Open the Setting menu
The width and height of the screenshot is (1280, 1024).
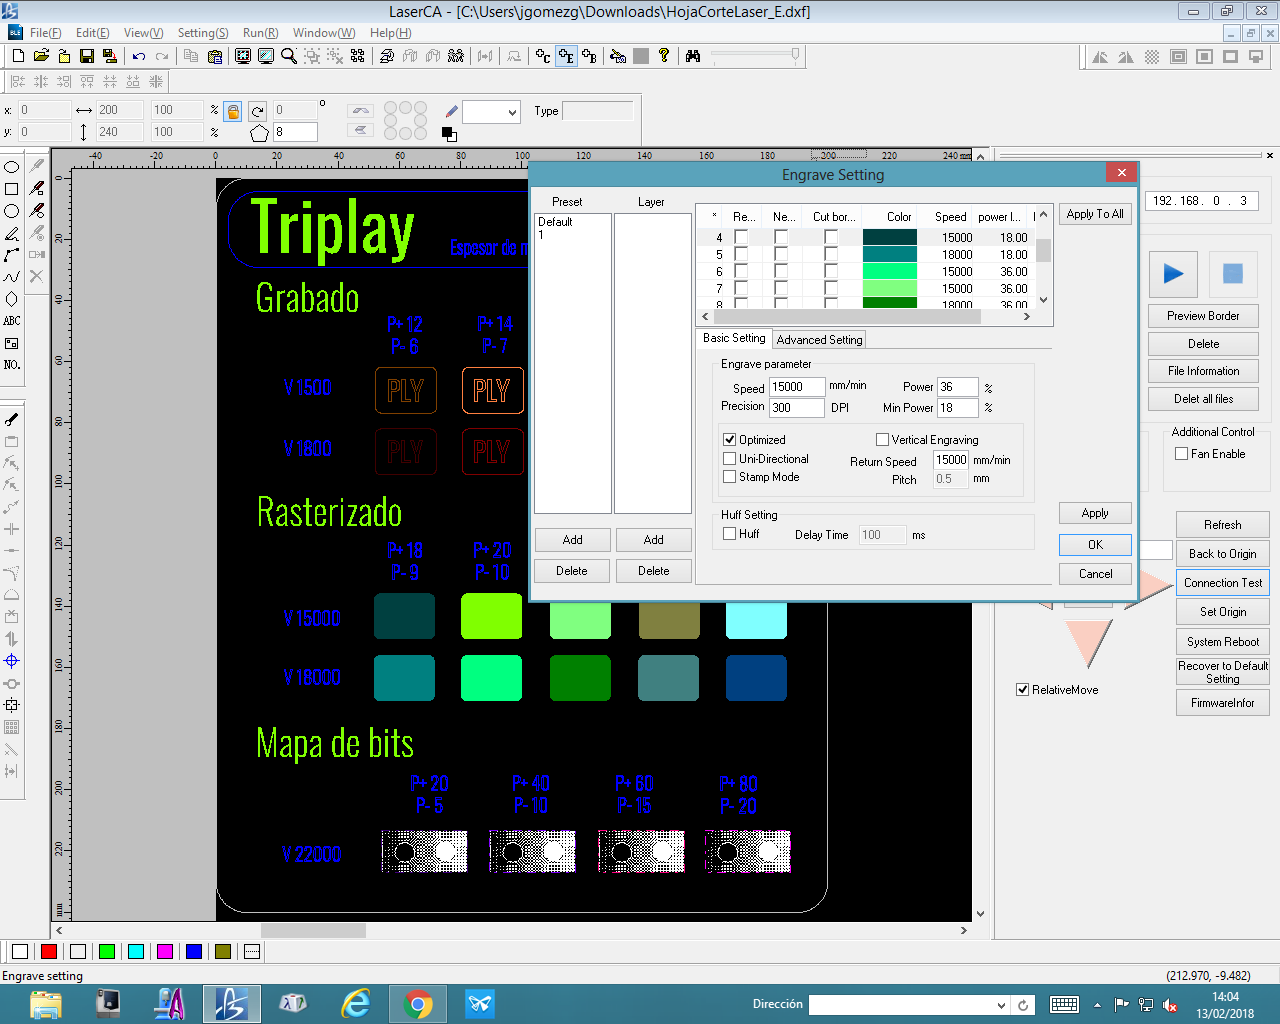pos(203,33)
